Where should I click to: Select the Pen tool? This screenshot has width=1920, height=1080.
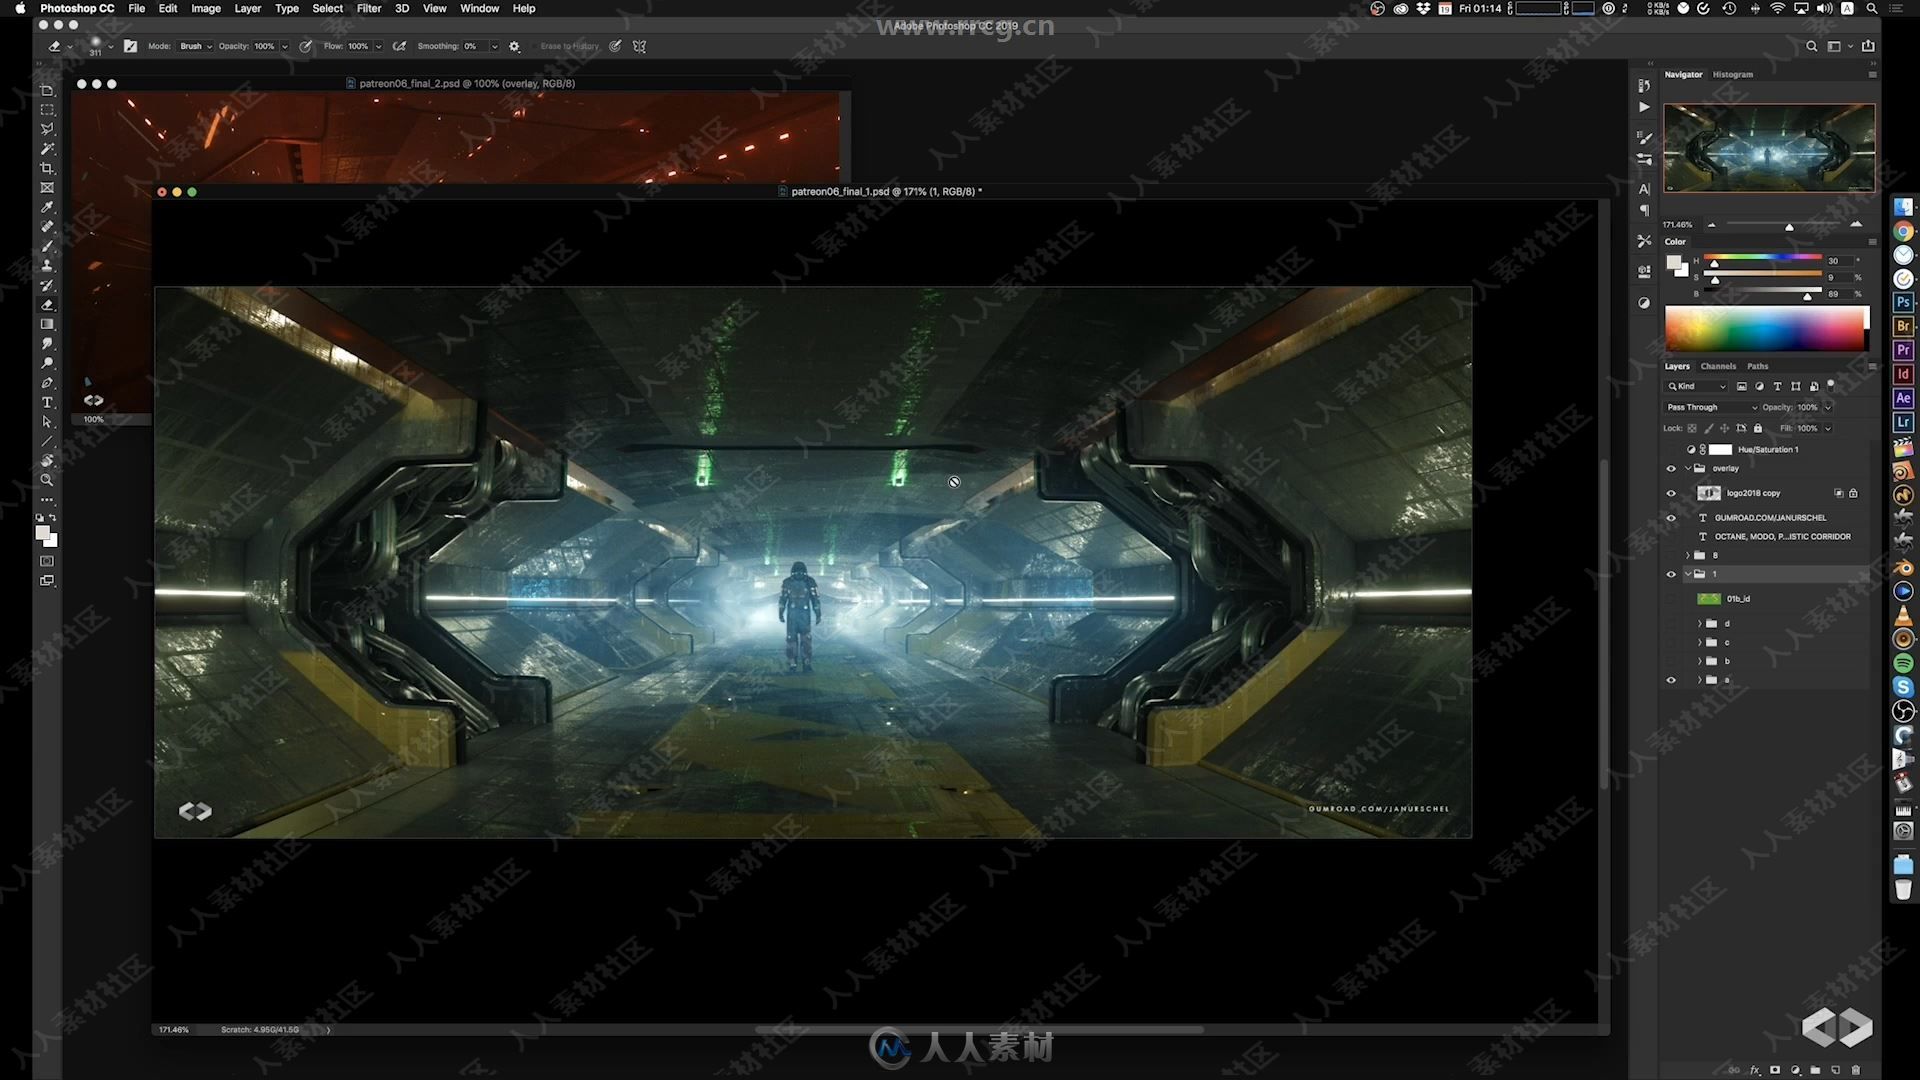pos(47,383)
